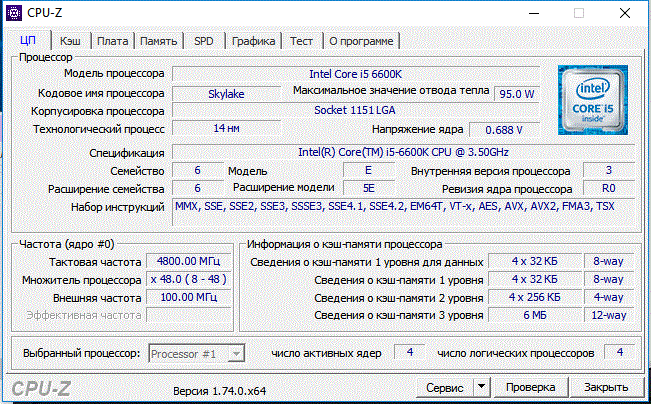Click the multiplier value x 48.0 ( 8 - 48 )
Viewport: 651px width, 404px height.
[x=188, y=279]
